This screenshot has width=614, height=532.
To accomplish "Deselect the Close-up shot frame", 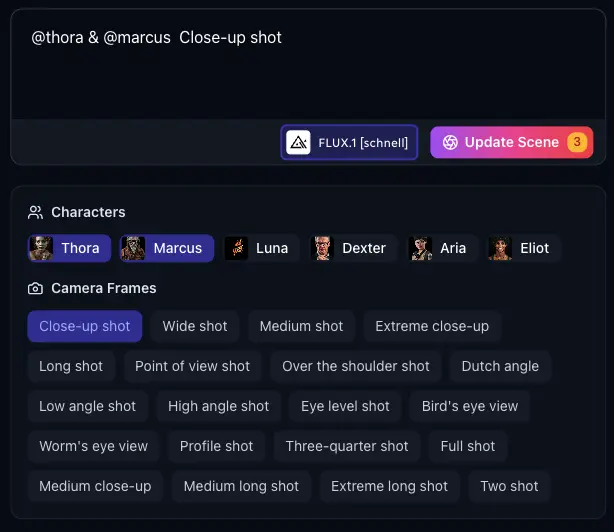I will coord(85,326).
